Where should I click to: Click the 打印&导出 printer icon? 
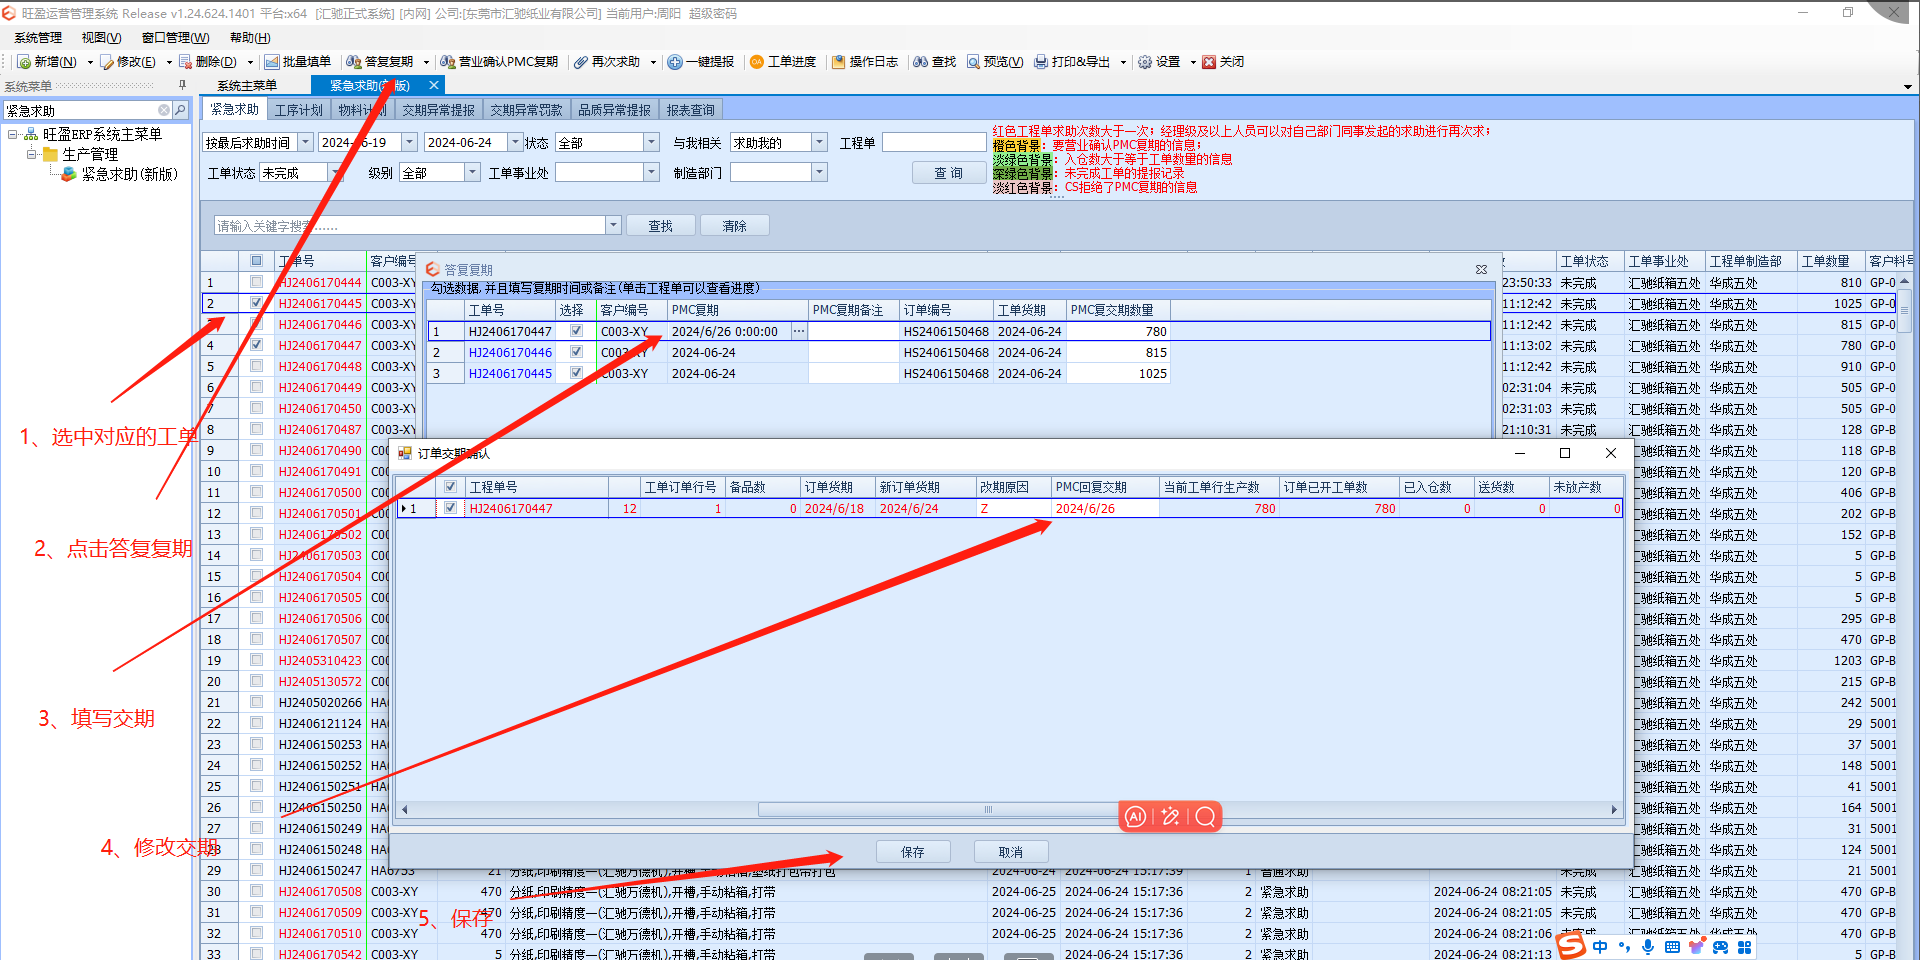(1041, 62)
